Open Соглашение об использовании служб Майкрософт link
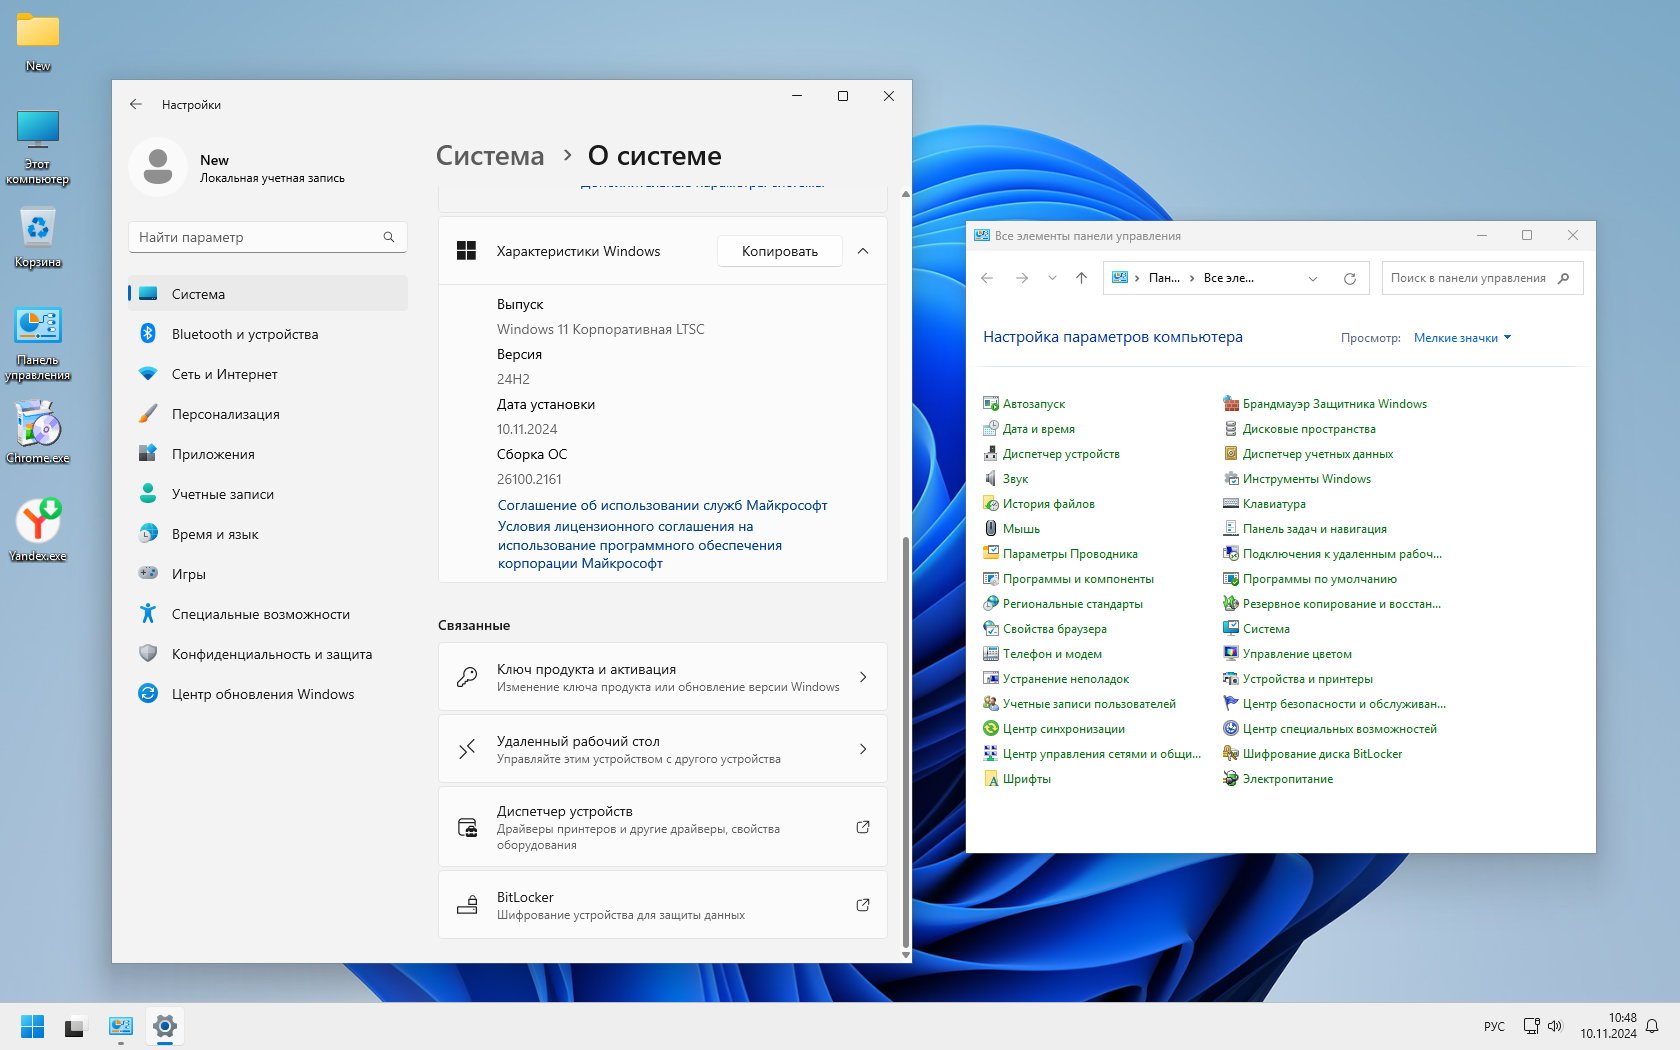The height and width of the screenshot is (1050, 1680). [662, 505]
